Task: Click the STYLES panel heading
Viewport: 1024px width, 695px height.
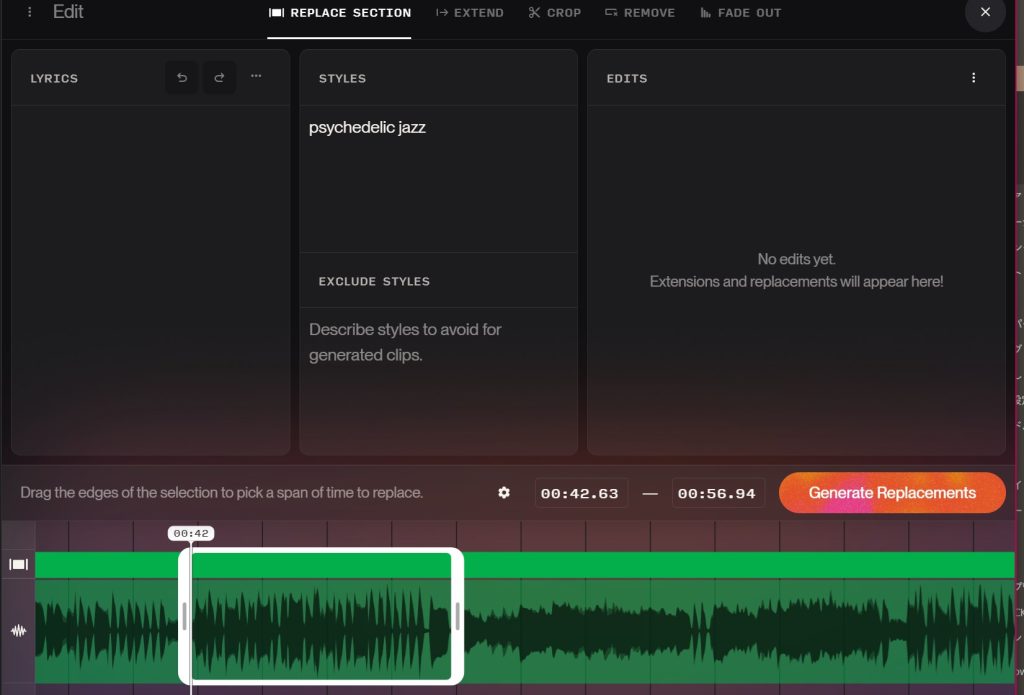Action: 342,78
